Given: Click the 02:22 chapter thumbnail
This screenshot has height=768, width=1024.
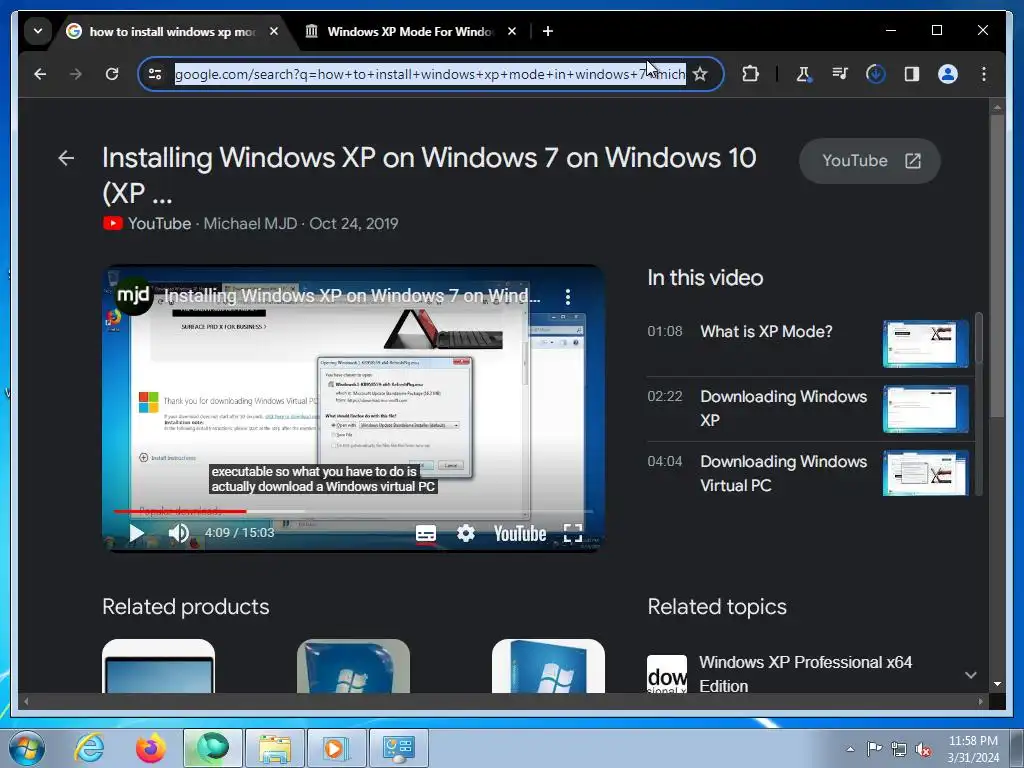Looking at the screenshot, I should (925, 409).
